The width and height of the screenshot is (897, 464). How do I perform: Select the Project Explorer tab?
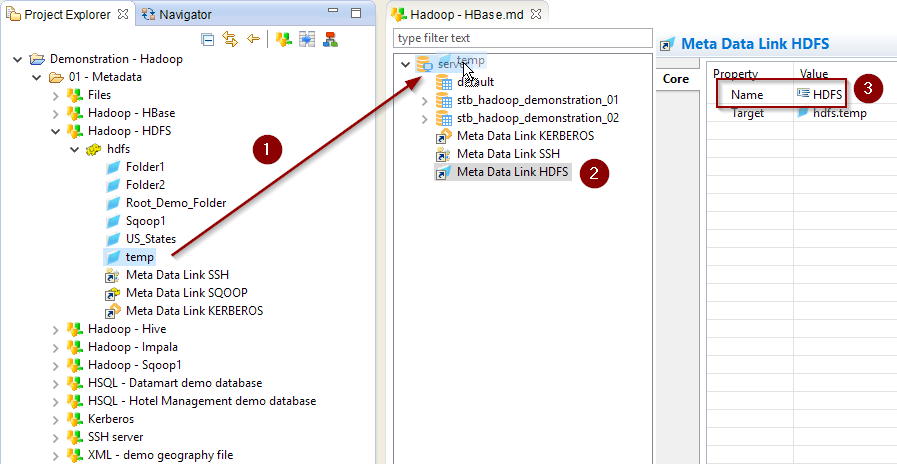66,15
